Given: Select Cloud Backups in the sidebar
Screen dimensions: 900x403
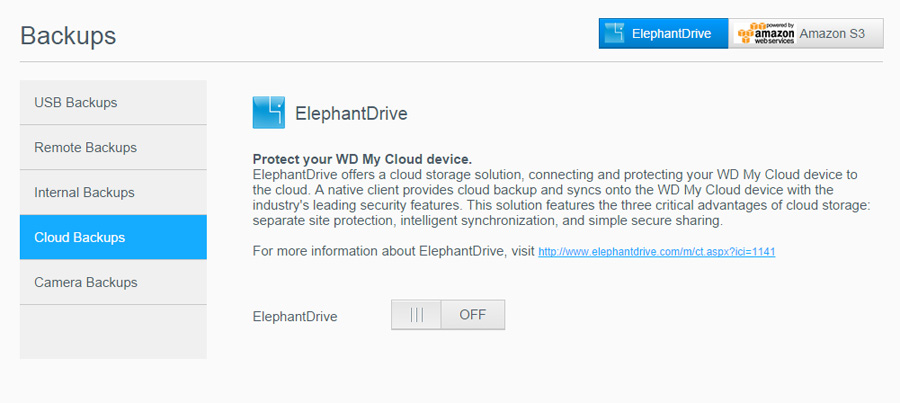Looking at the screenshot, I should pos(113,238).
